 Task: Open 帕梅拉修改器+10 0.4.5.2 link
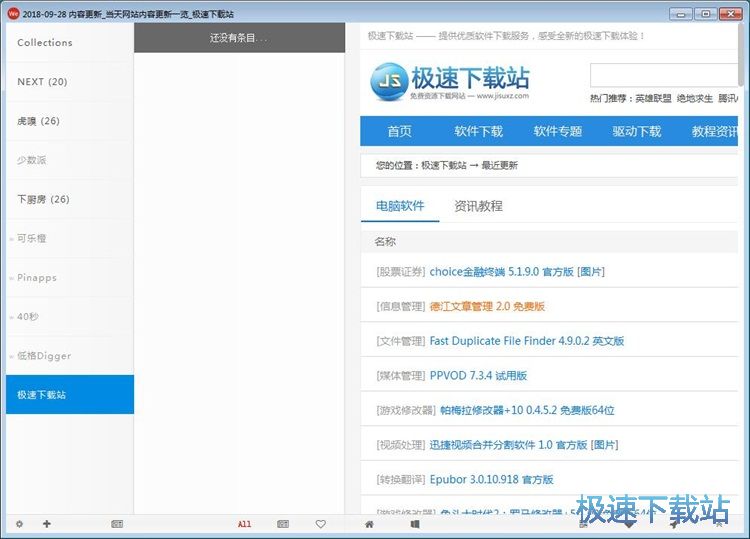click(527, 410)
